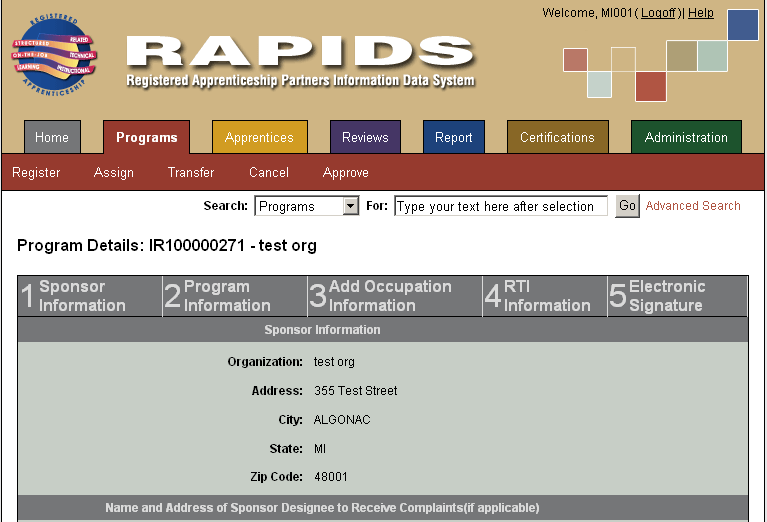Expand the Search category dropdown showing Programs

pyautogui.click(x=307, y=206)
